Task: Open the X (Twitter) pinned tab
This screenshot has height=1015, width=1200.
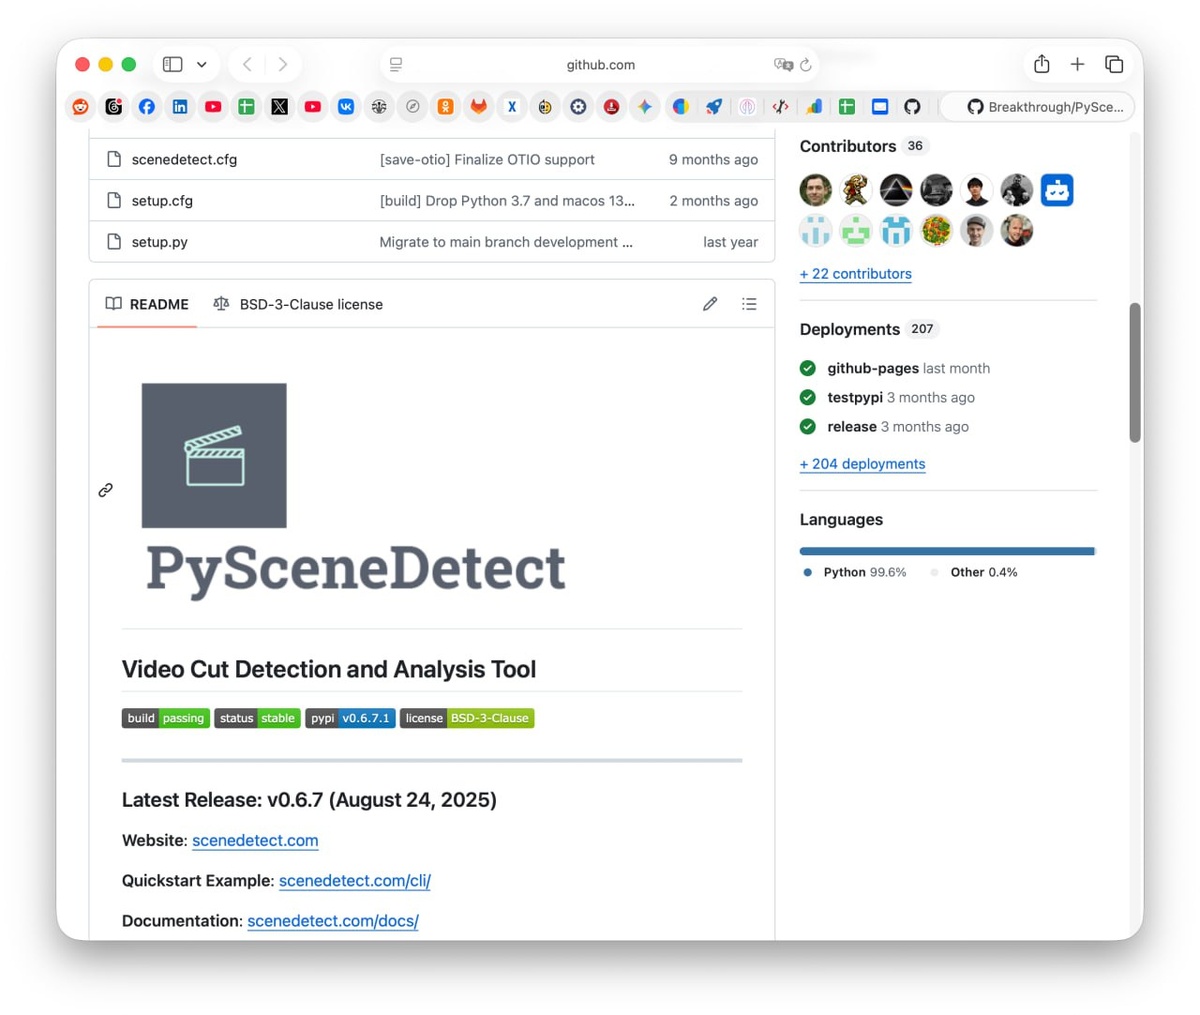Action: pyautogui.click(x=280, y=107)
